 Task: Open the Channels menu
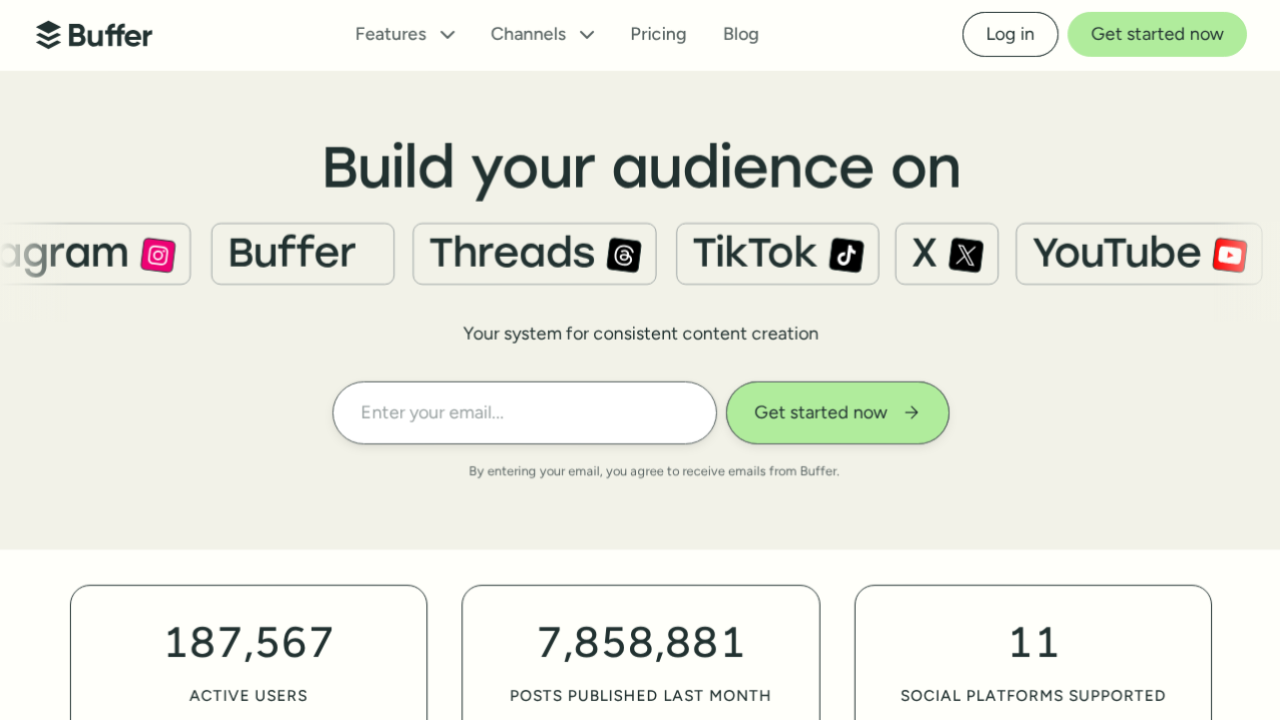(543, 34)
